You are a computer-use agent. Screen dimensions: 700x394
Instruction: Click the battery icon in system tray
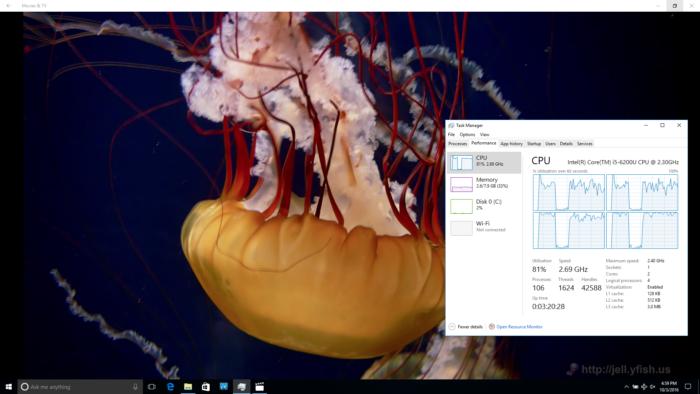point(635,386)
